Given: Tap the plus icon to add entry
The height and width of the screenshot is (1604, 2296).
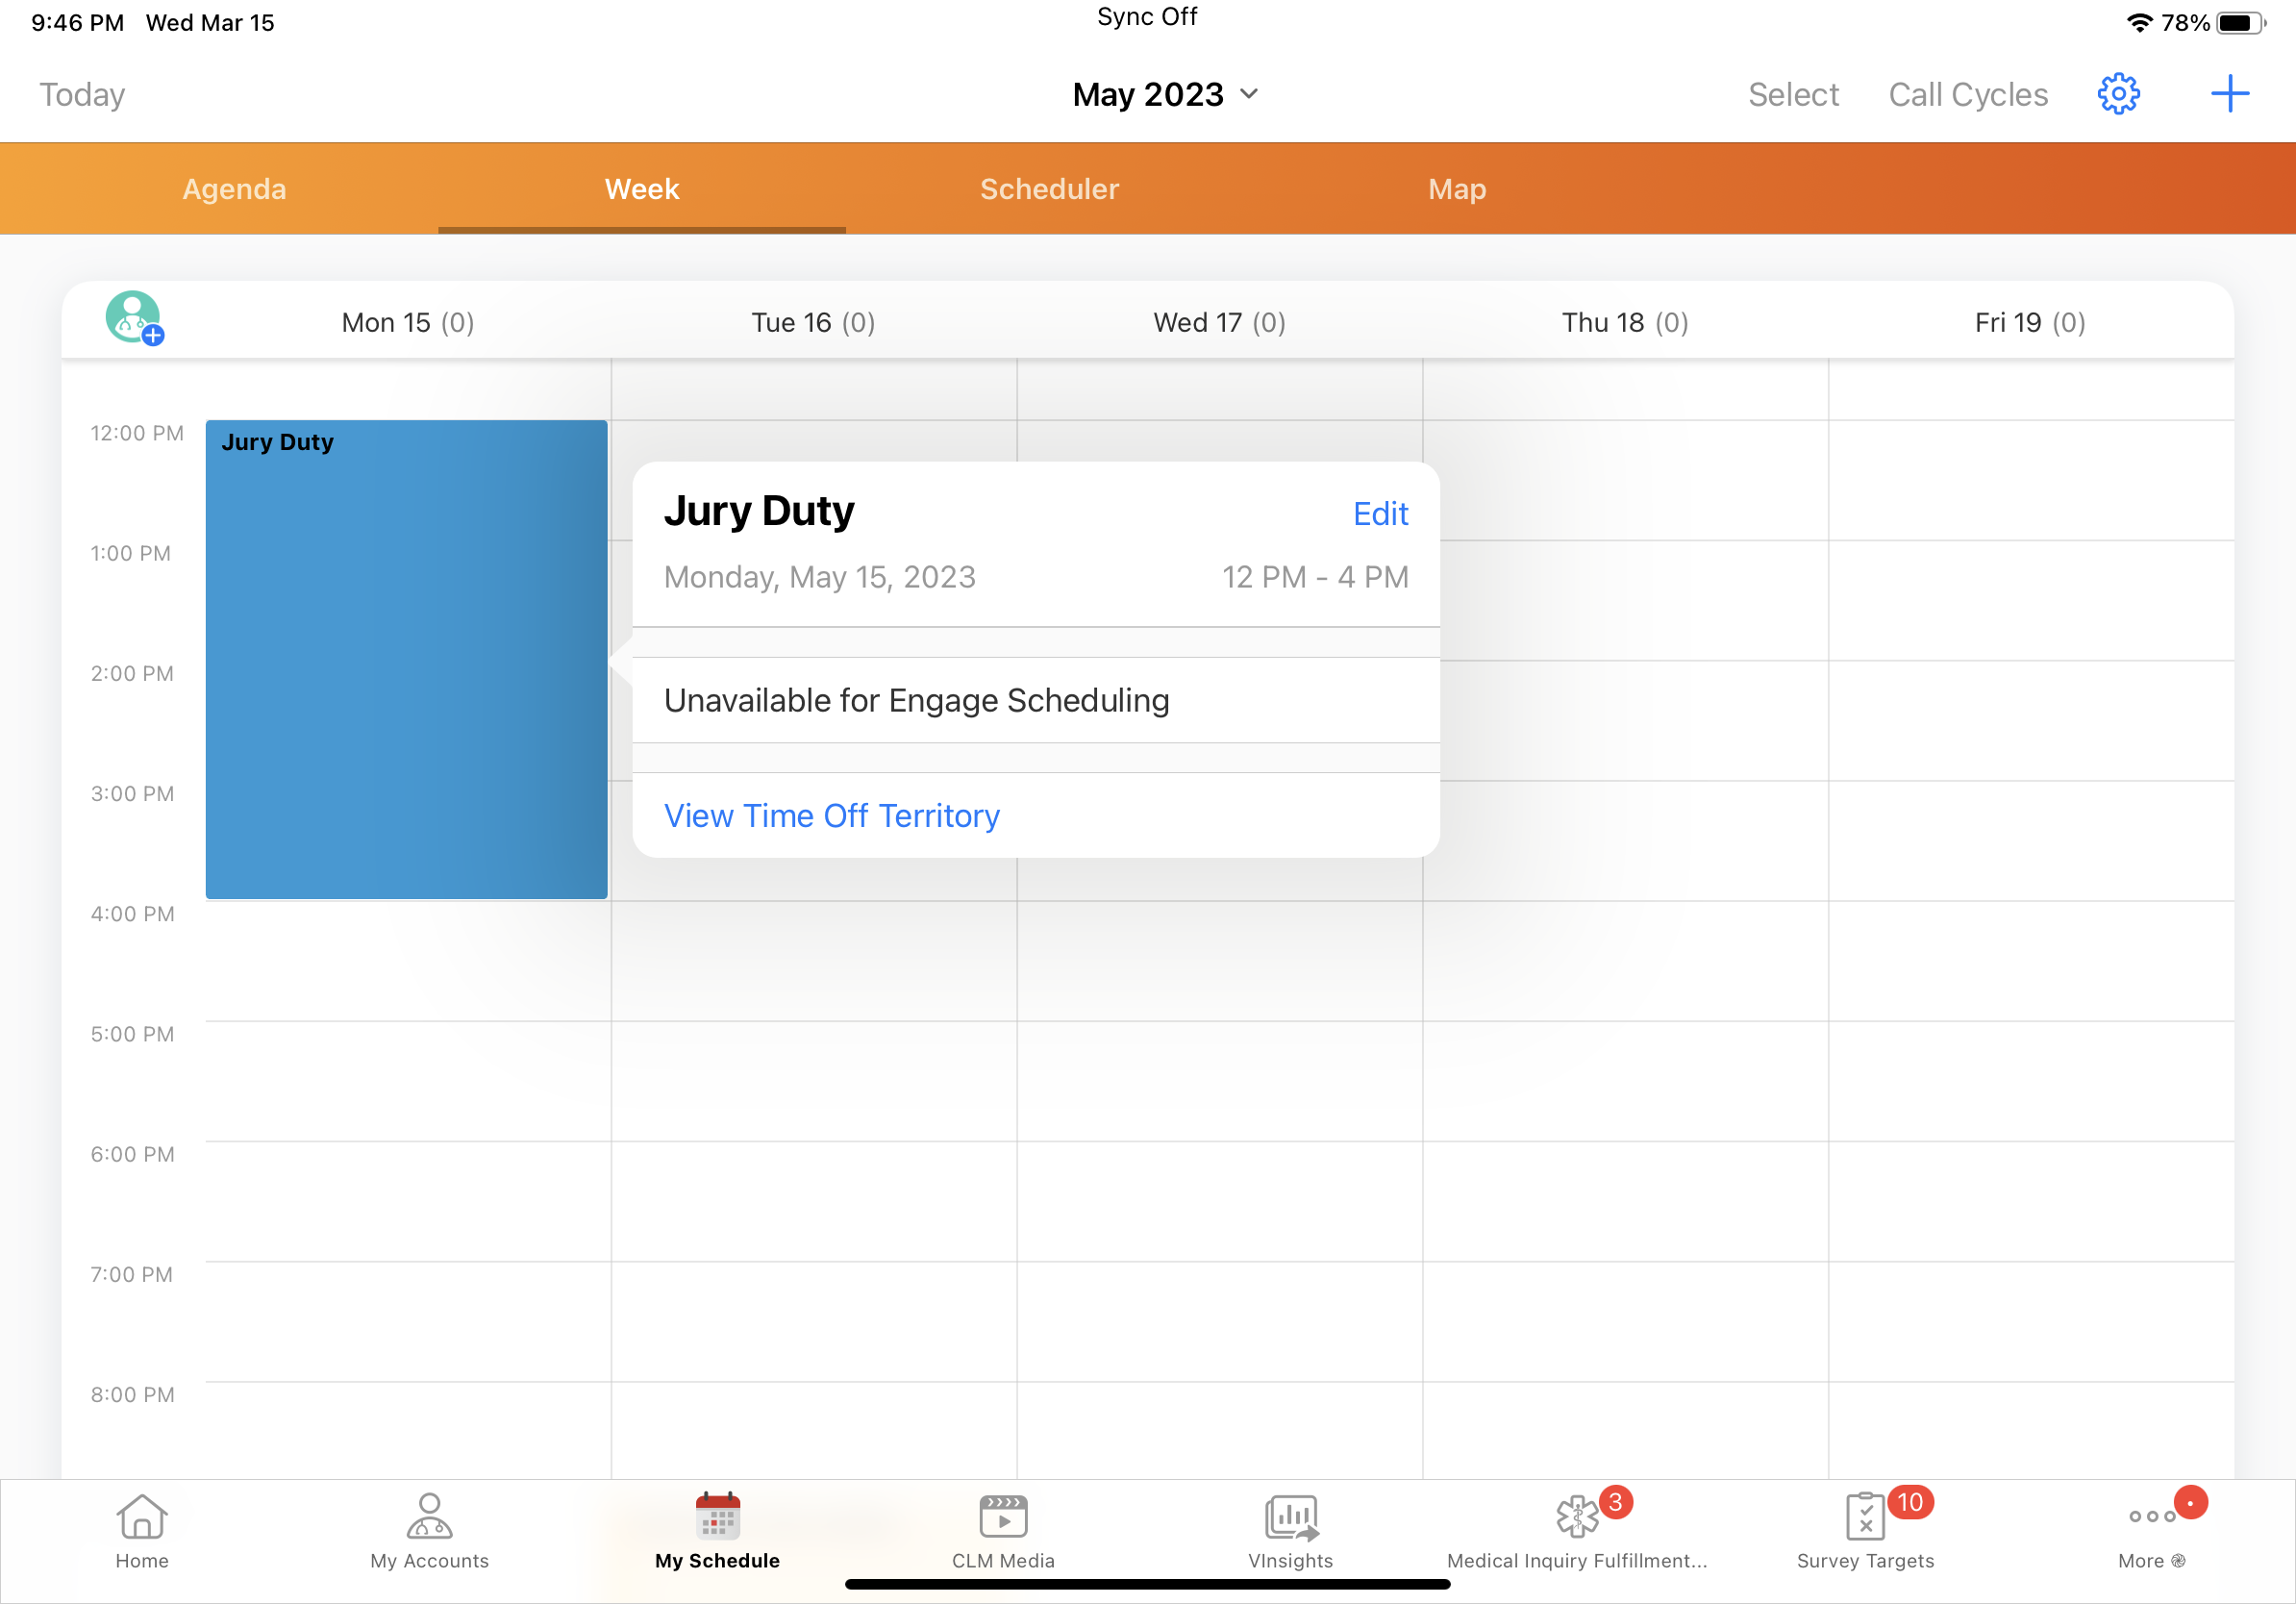Looking at the screenshot, I should [2229, 94].
